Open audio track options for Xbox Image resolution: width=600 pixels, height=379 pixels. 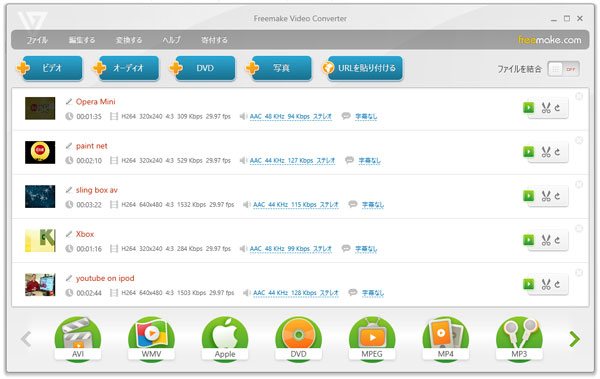[x=291, y=249]
